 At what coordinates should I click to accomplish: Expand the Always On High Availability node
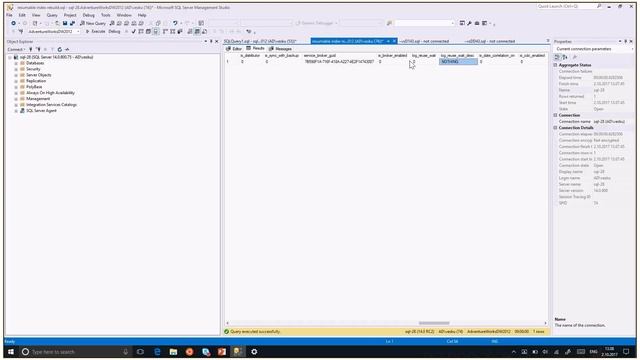click(16, 93)
